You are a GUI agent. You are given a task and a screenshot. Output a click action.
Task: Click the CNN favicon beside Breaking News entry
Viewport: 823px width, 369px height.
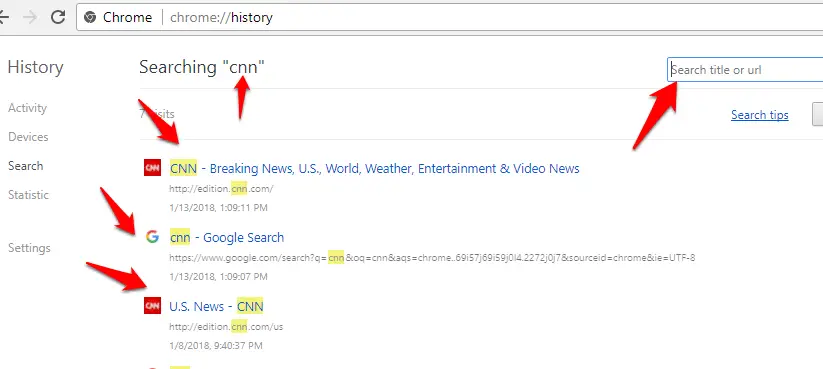152,168
